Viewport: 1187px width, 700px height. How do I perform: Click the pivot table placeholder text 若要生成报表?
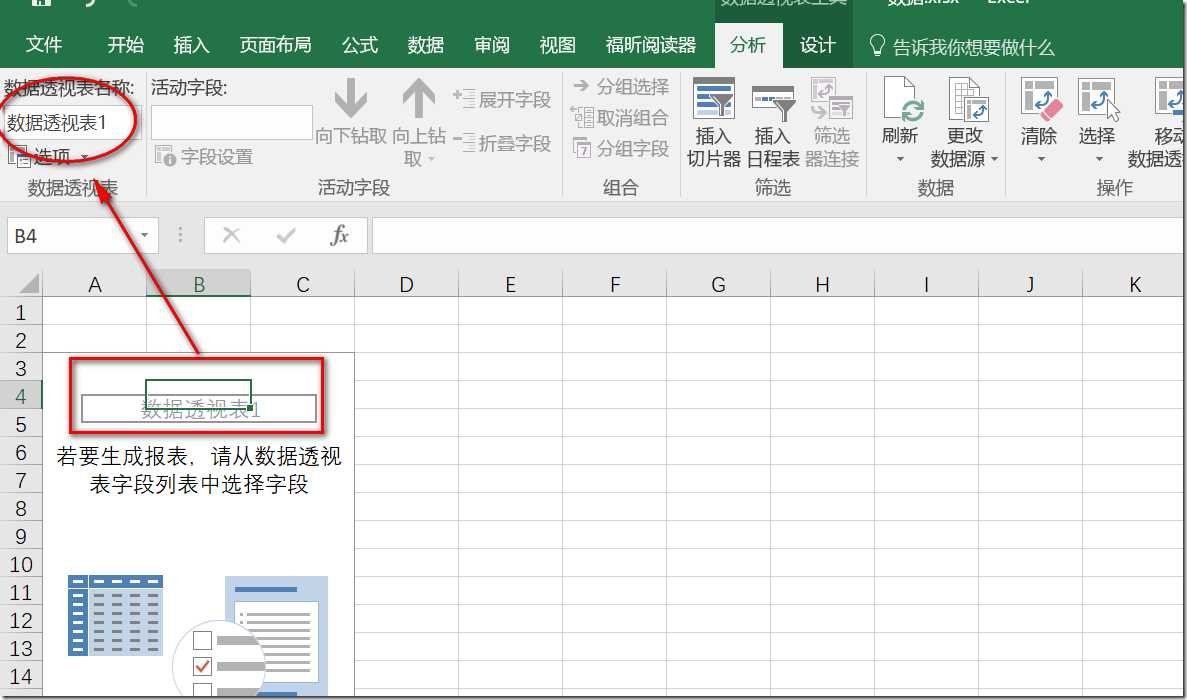click(x=199, y=470)
